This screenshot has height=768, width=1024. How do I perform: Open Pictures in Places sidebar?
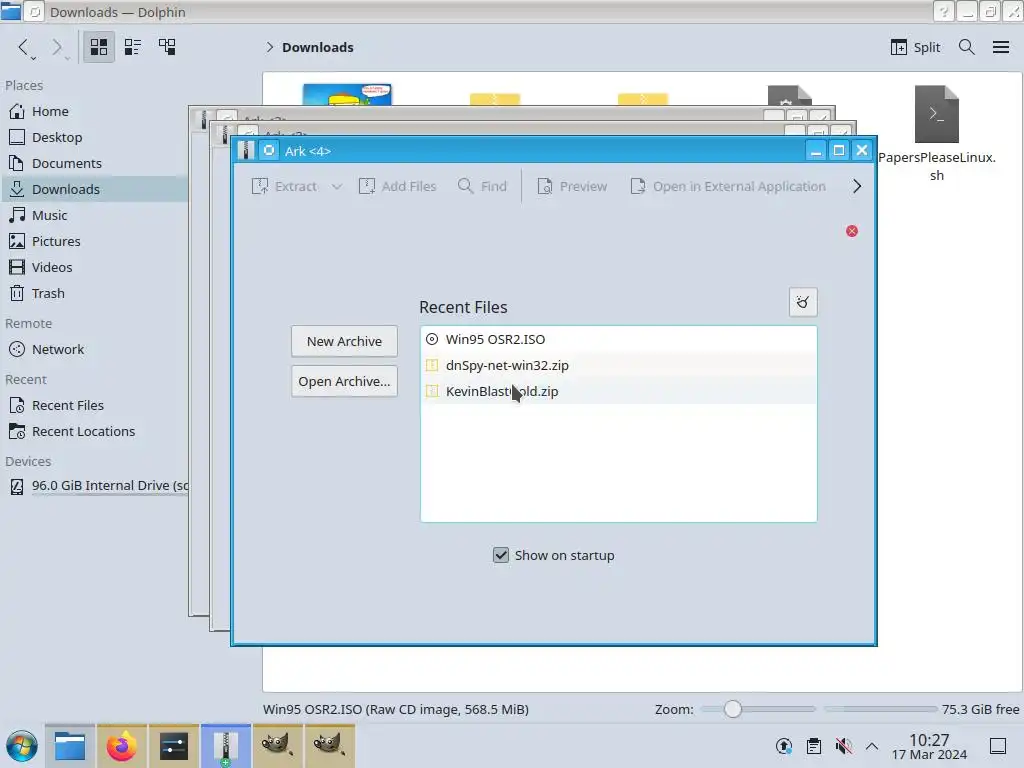94,242
